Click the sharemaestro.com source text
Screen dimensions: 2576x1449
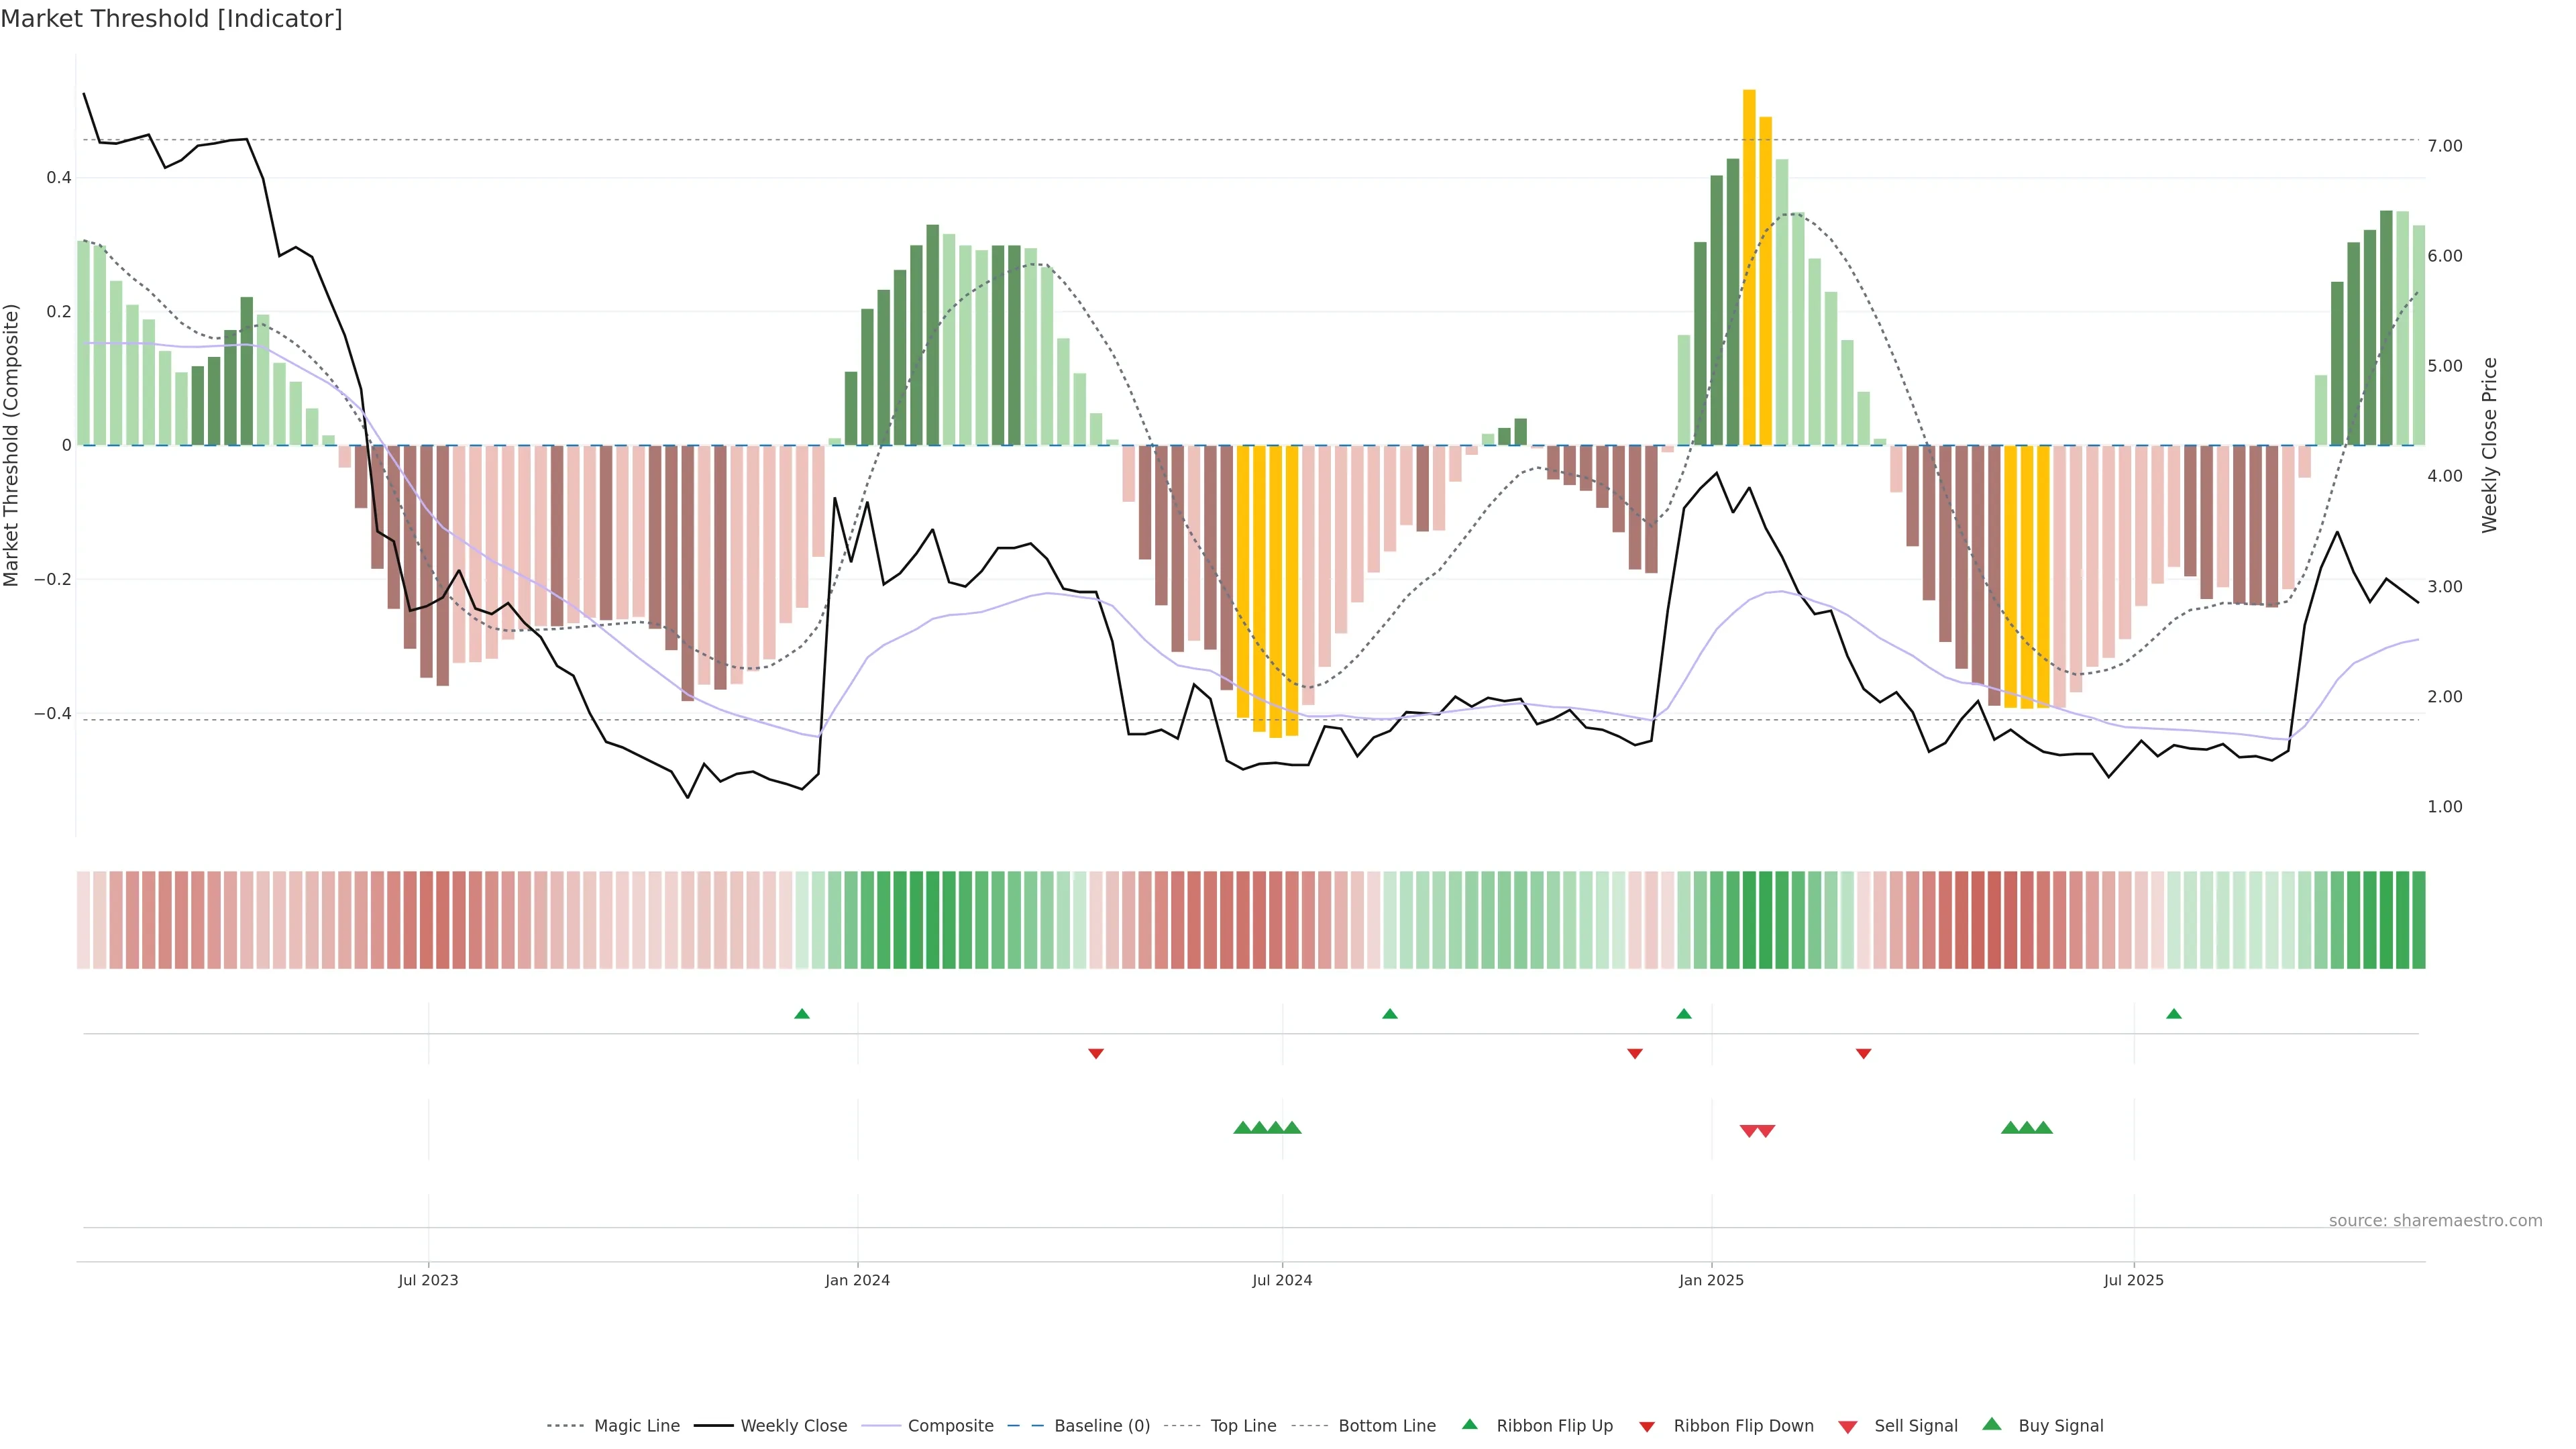coord(2435,1221)
